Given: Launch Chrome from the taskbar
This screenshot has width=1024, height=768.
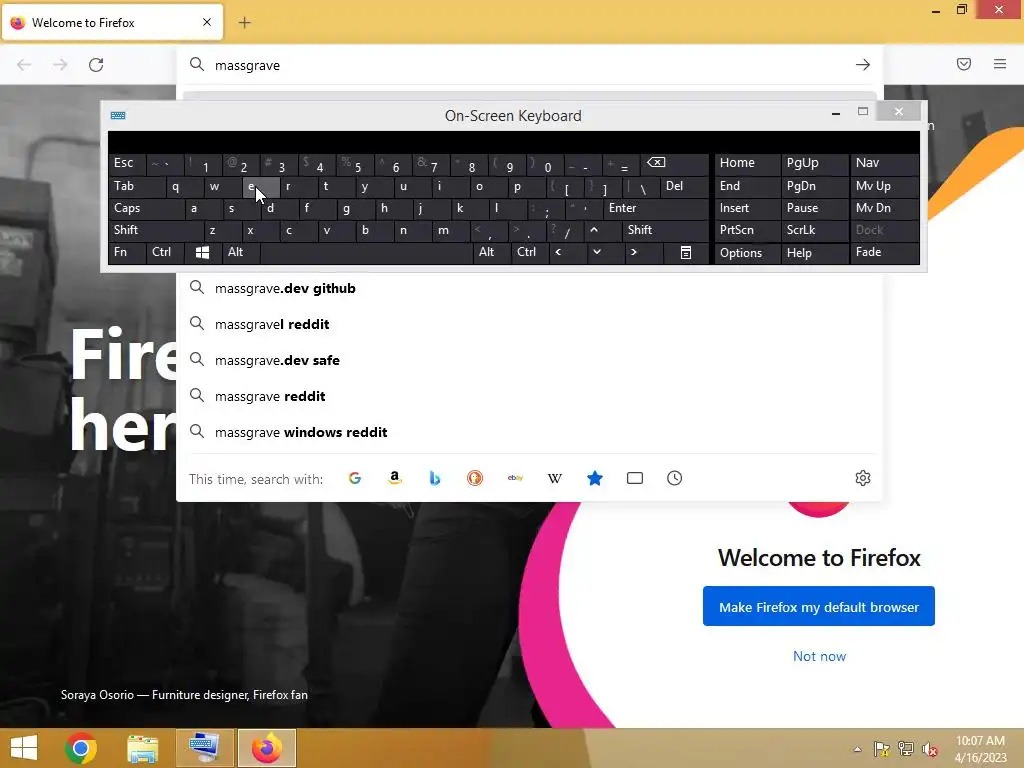Looking at the screenshot, I should coord(81,748).
